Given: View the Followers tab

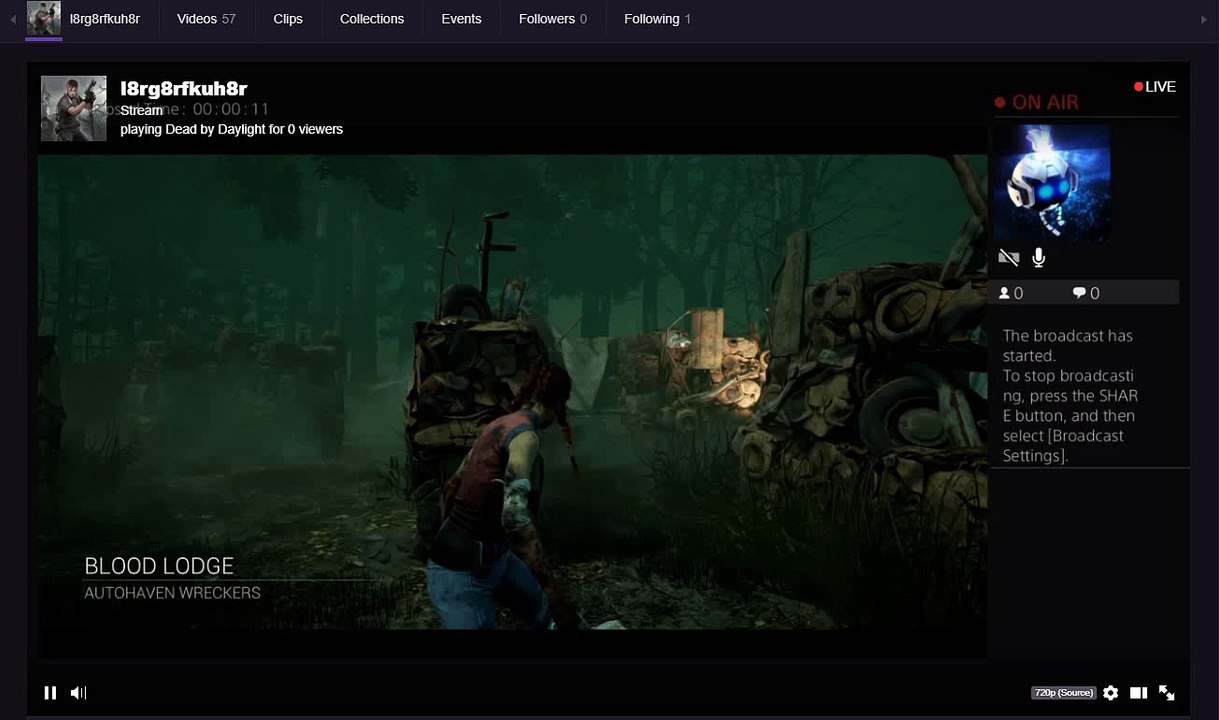Looking at the screenshot, I should [553, 19].
